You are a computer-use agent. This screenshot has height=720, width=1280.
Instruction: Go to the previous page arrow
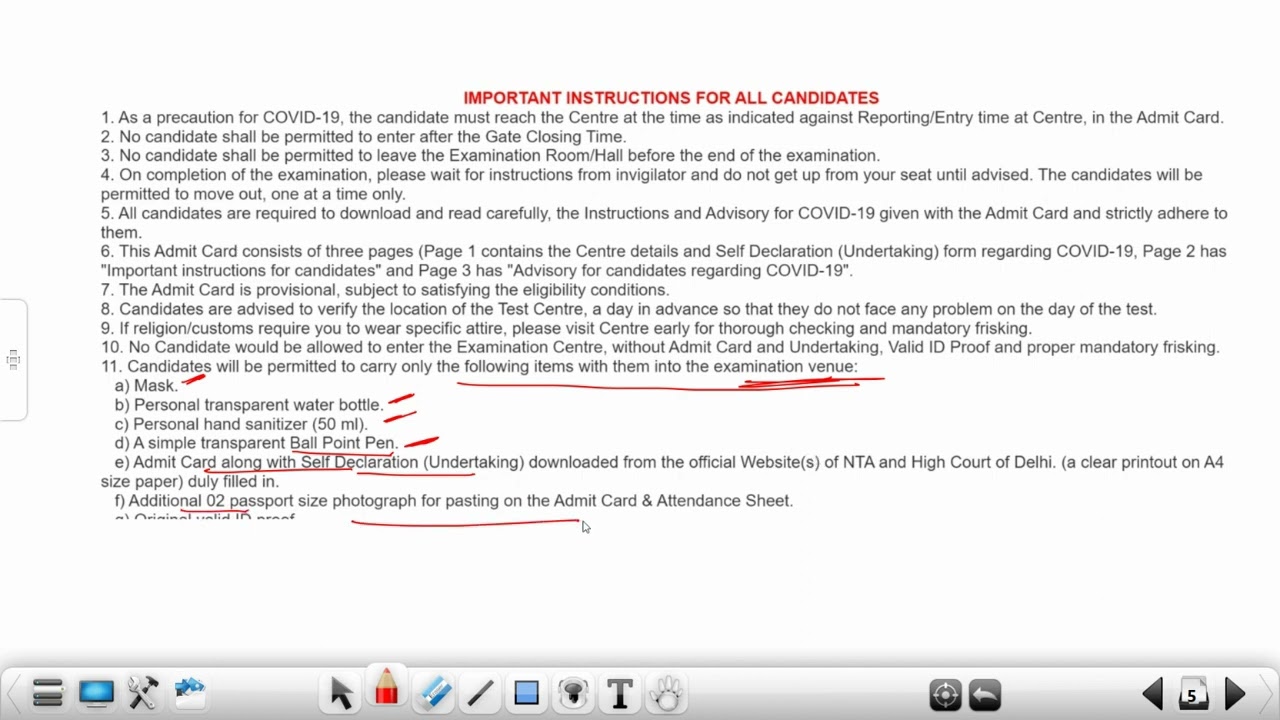pyautogui.click(x=1153, y=694)
